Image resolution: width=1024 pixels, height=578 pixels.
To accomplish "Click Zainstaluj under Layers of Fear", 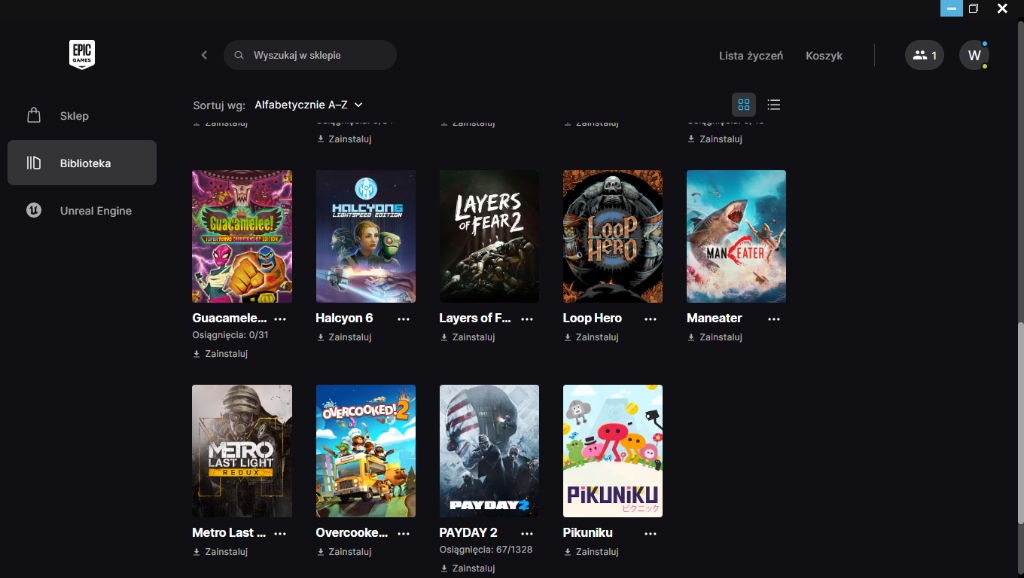I will click(x=468, y=337).
